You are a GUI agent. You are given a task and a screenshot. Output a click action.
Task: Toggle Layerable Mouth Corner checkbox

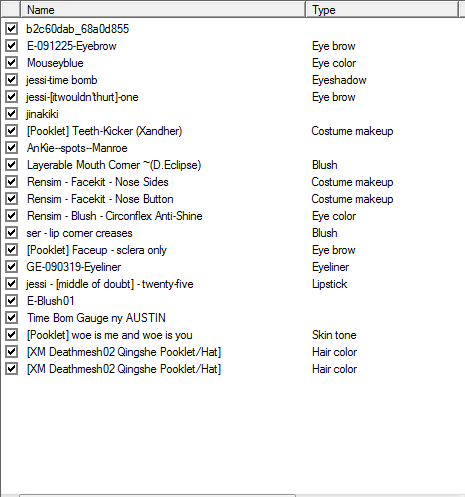[x=11, y=164]
